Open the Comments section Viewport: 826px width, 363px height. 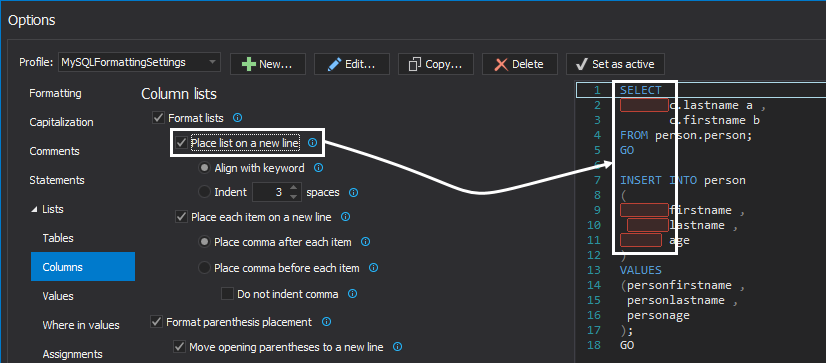[54, 151]
